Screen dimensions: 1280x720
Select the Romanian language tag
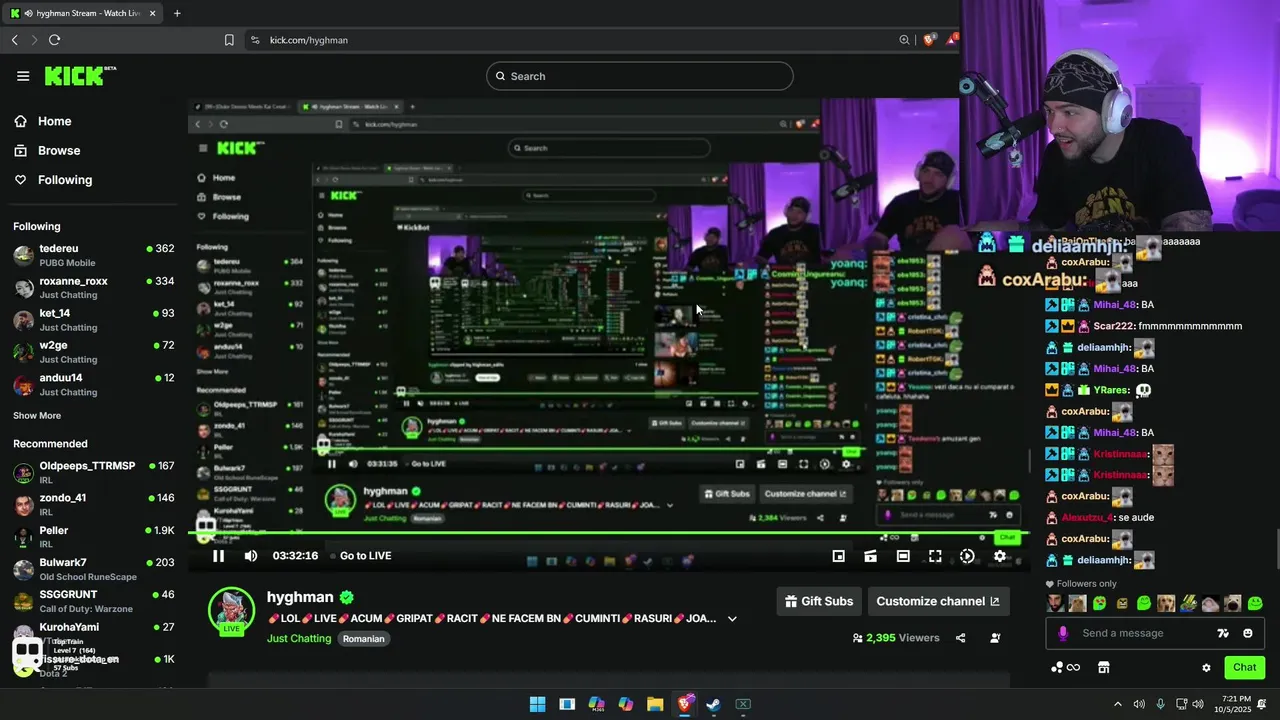tap(364, 638)
